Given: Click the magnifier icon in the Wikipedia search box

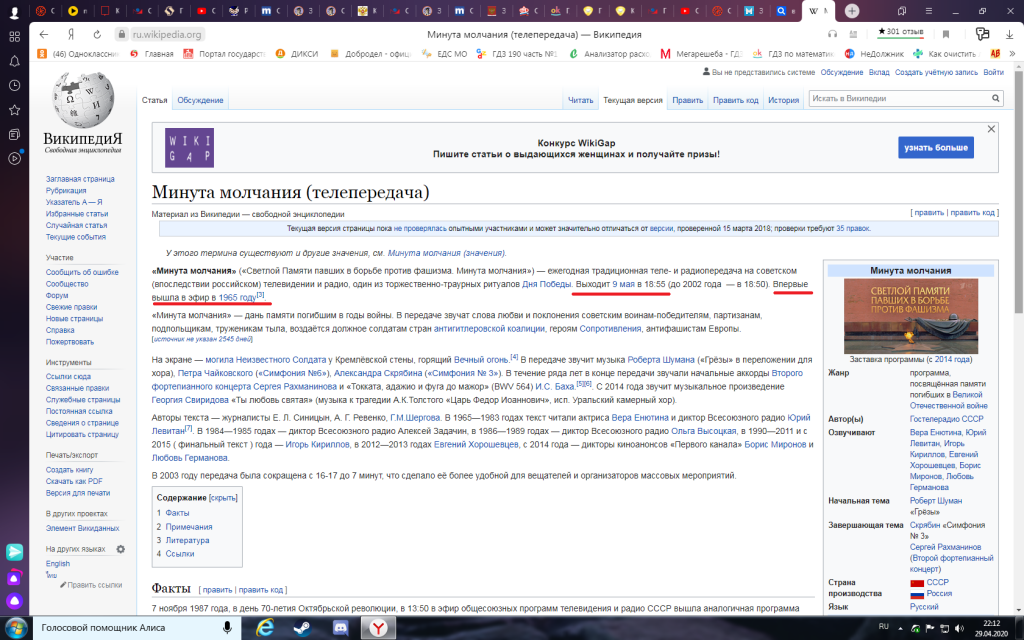Looking at the screenshot, I should (996, 99).
